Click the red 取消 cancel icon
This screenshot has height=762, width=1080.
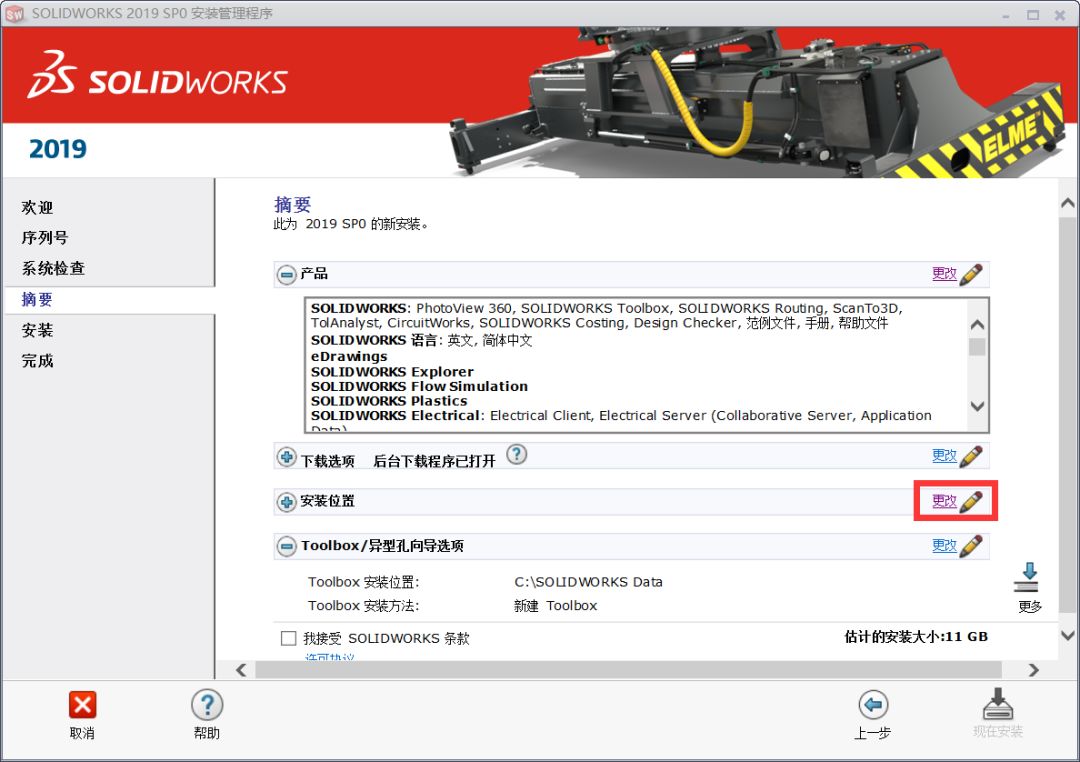coord(82,705)
